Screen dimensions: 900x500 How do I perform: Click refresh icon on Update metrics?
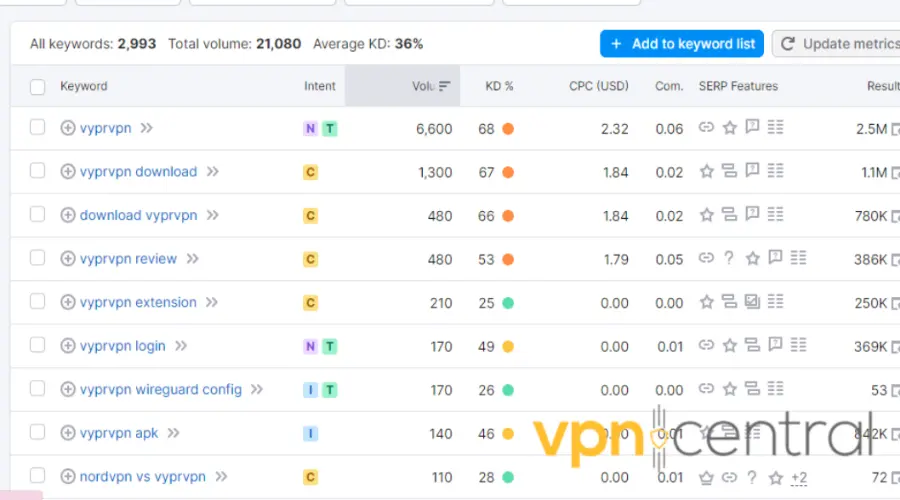(x=788, y=44)
